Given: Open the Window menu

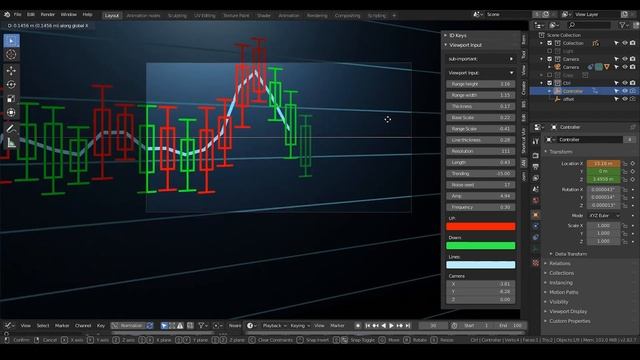Looking at the screenshot, I should point(69,15).
